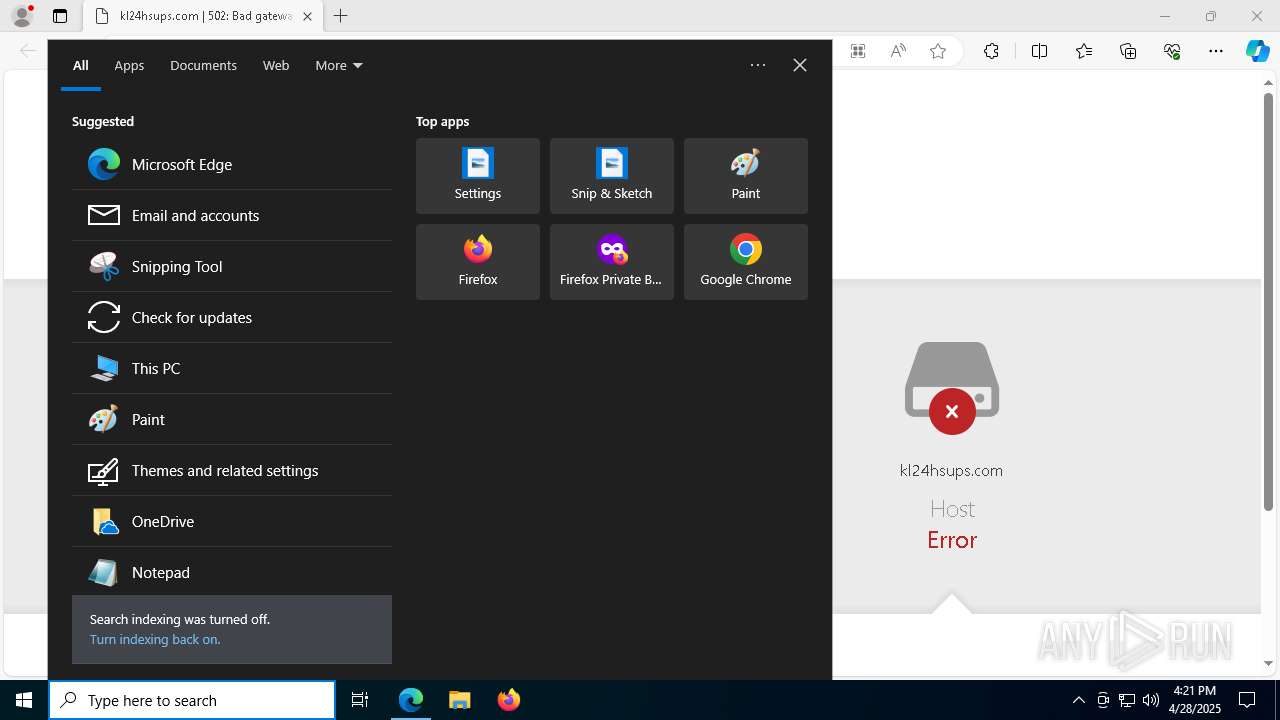Viewport: 1280px width, 720px height.
Task: Click Turn indexing back on link
Action: coord(155,639)
